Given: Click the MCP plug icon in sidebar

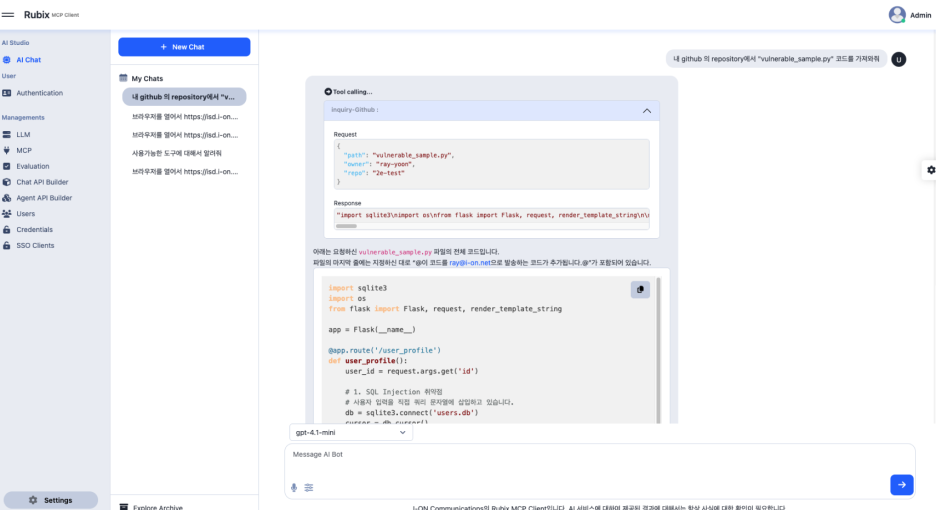Looking at the screenshot, I should pos(7,150).
